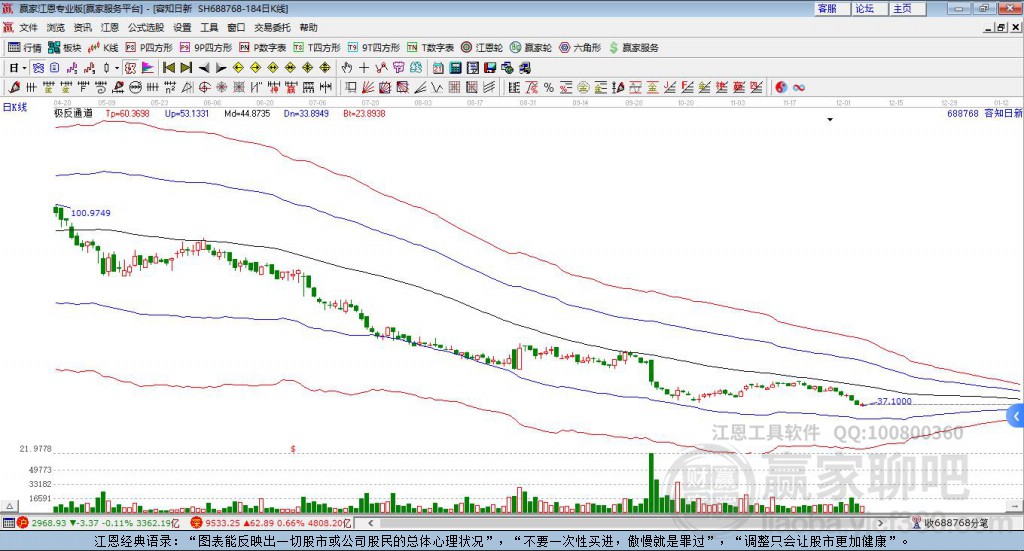
Task: Click the 客服 customer service button
Action: click(832, 8)
